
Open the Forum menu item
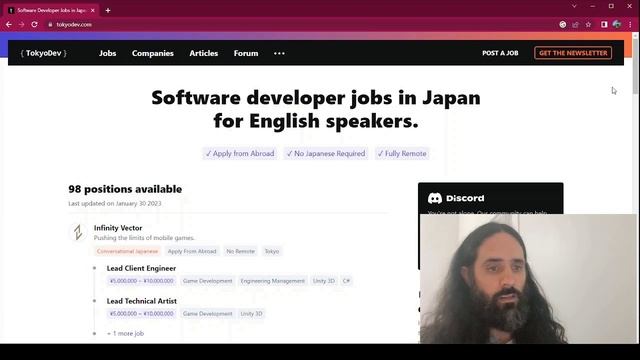(246, 53)
